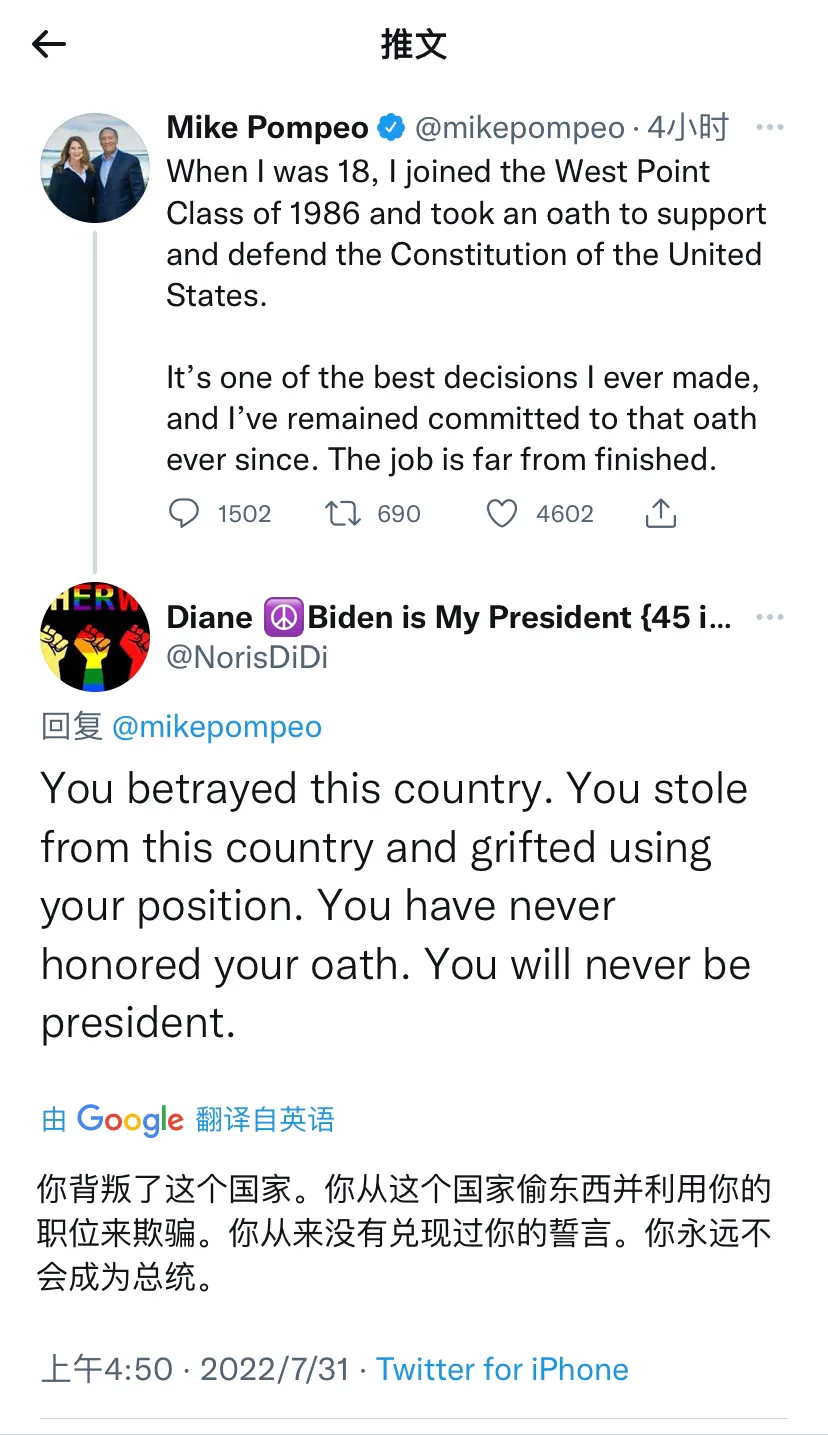Tap the tweet timestamp 2022/7/31
Image resolution: width=828 pixels, height=1435 pixels.
pyautogui.click(x=275, y=1369)
